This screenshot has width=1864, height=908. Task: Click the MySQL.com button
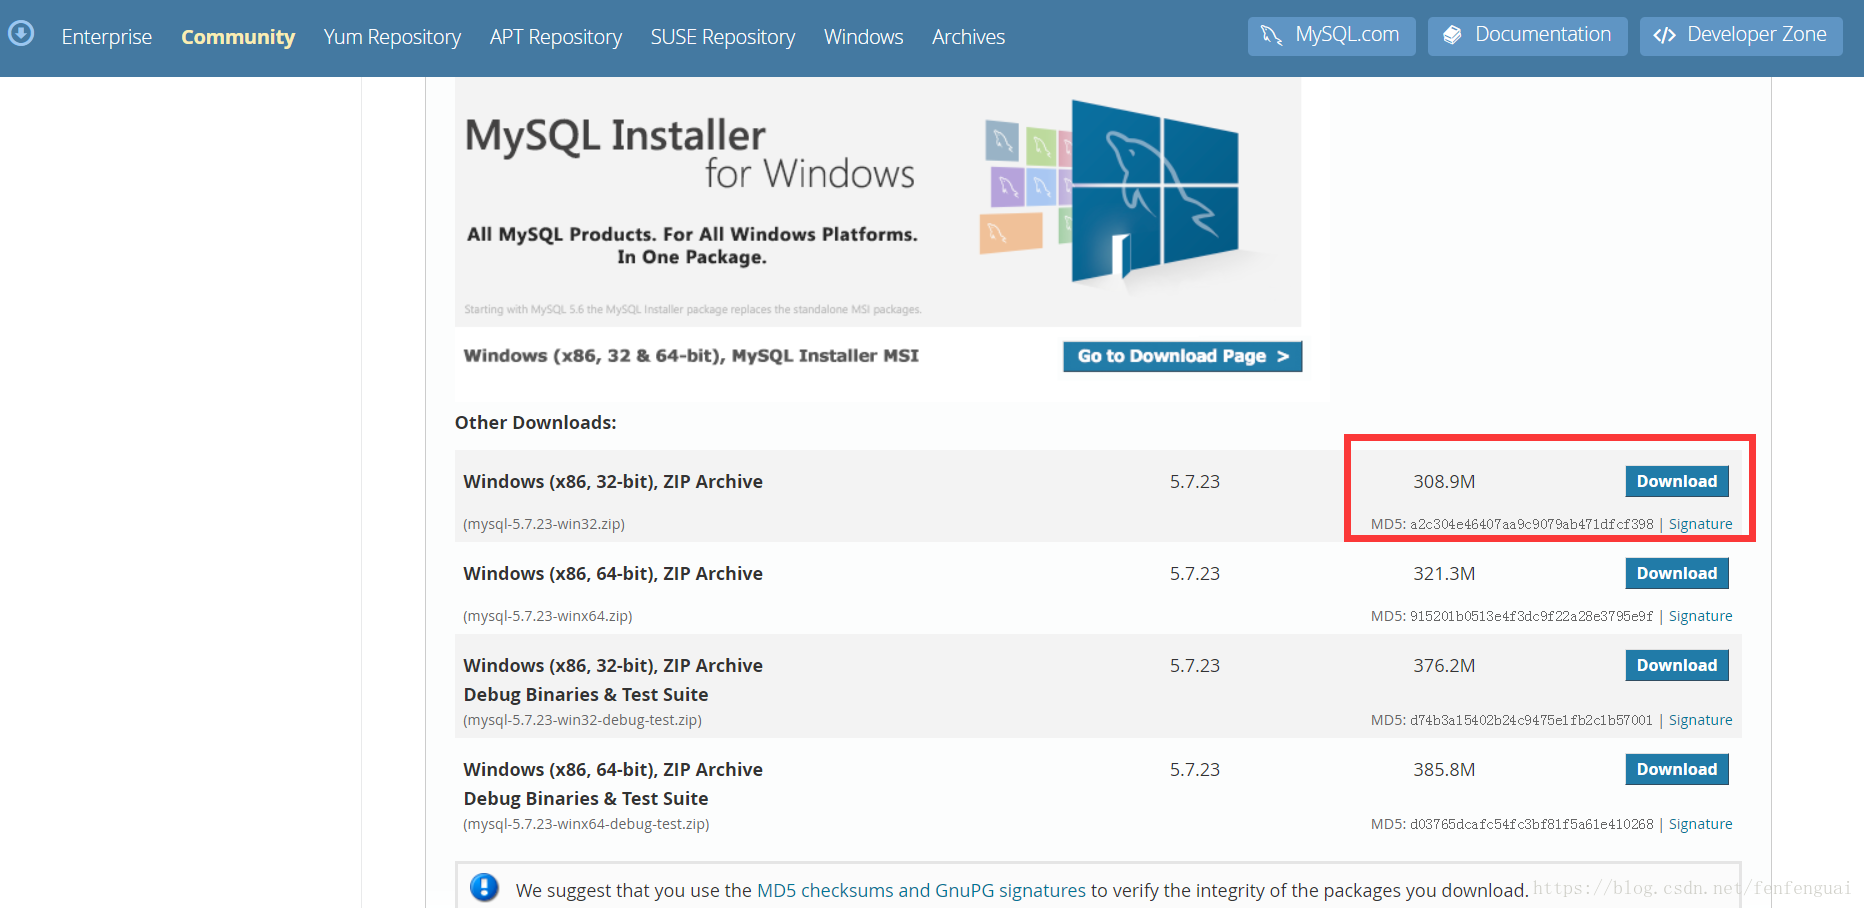click(1331, 36)
